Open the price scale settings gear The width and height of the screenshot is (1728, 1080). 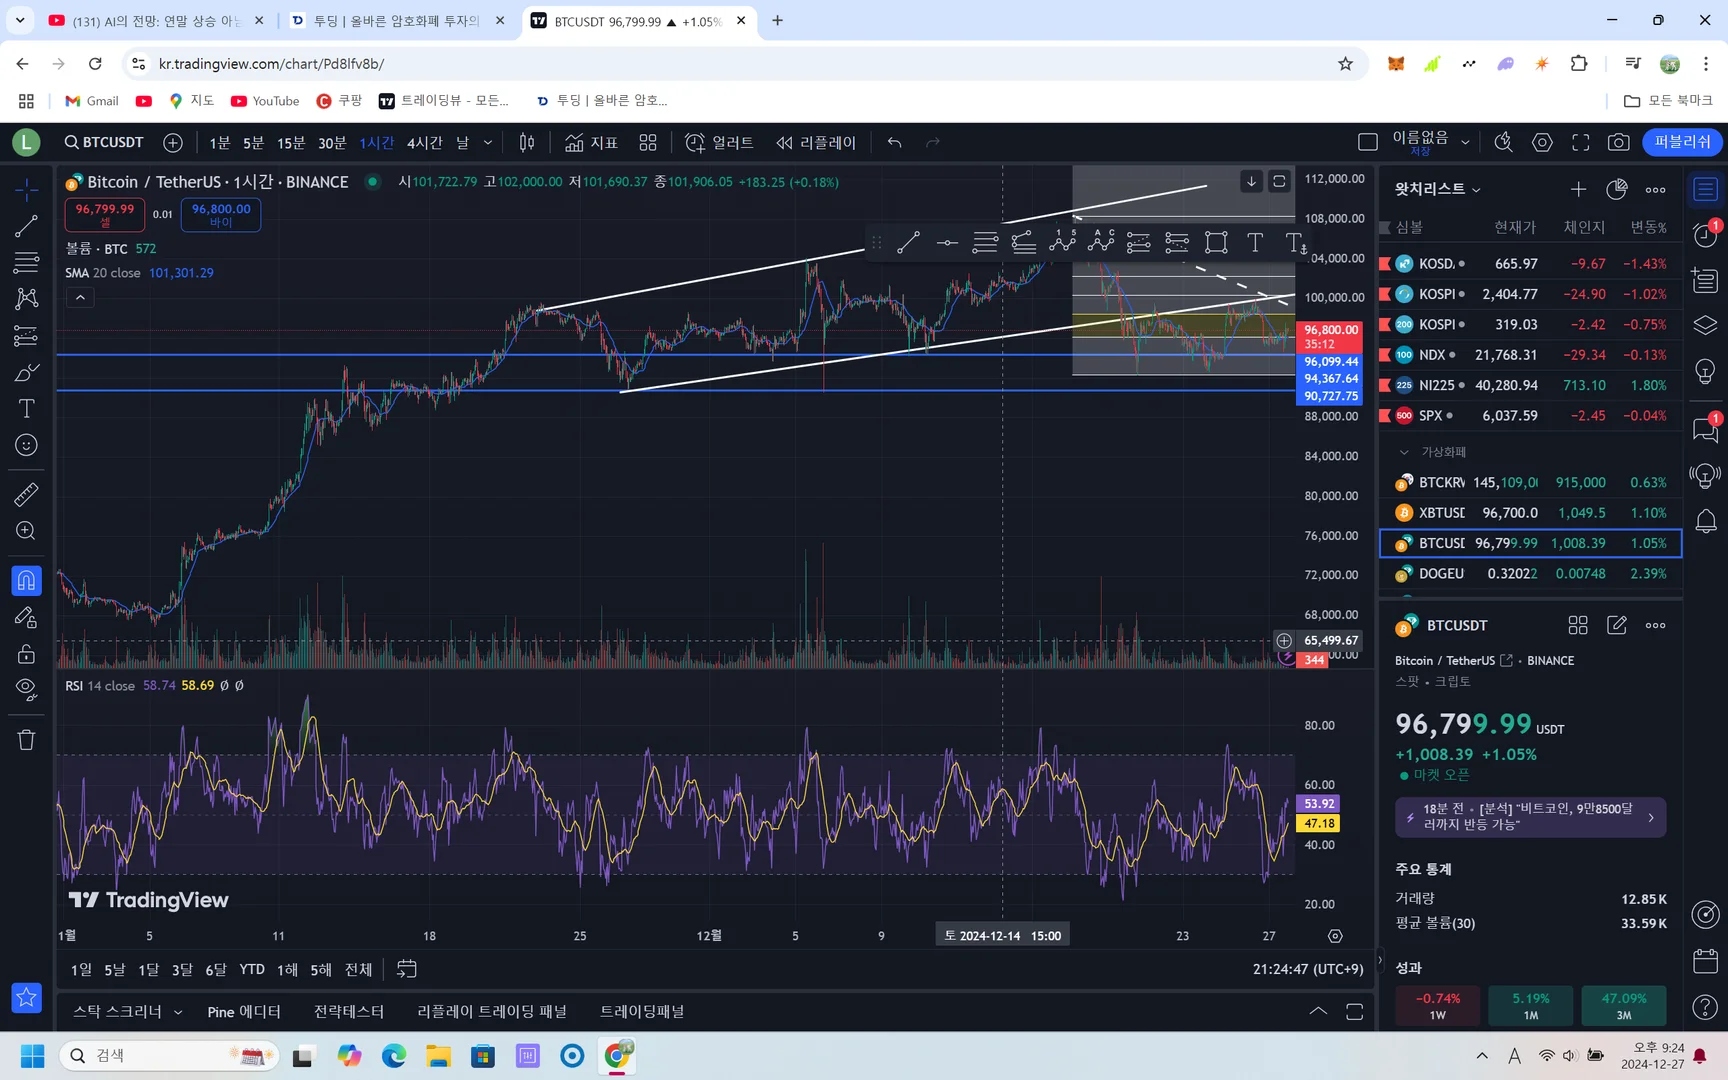click(x=1335, y=936)
